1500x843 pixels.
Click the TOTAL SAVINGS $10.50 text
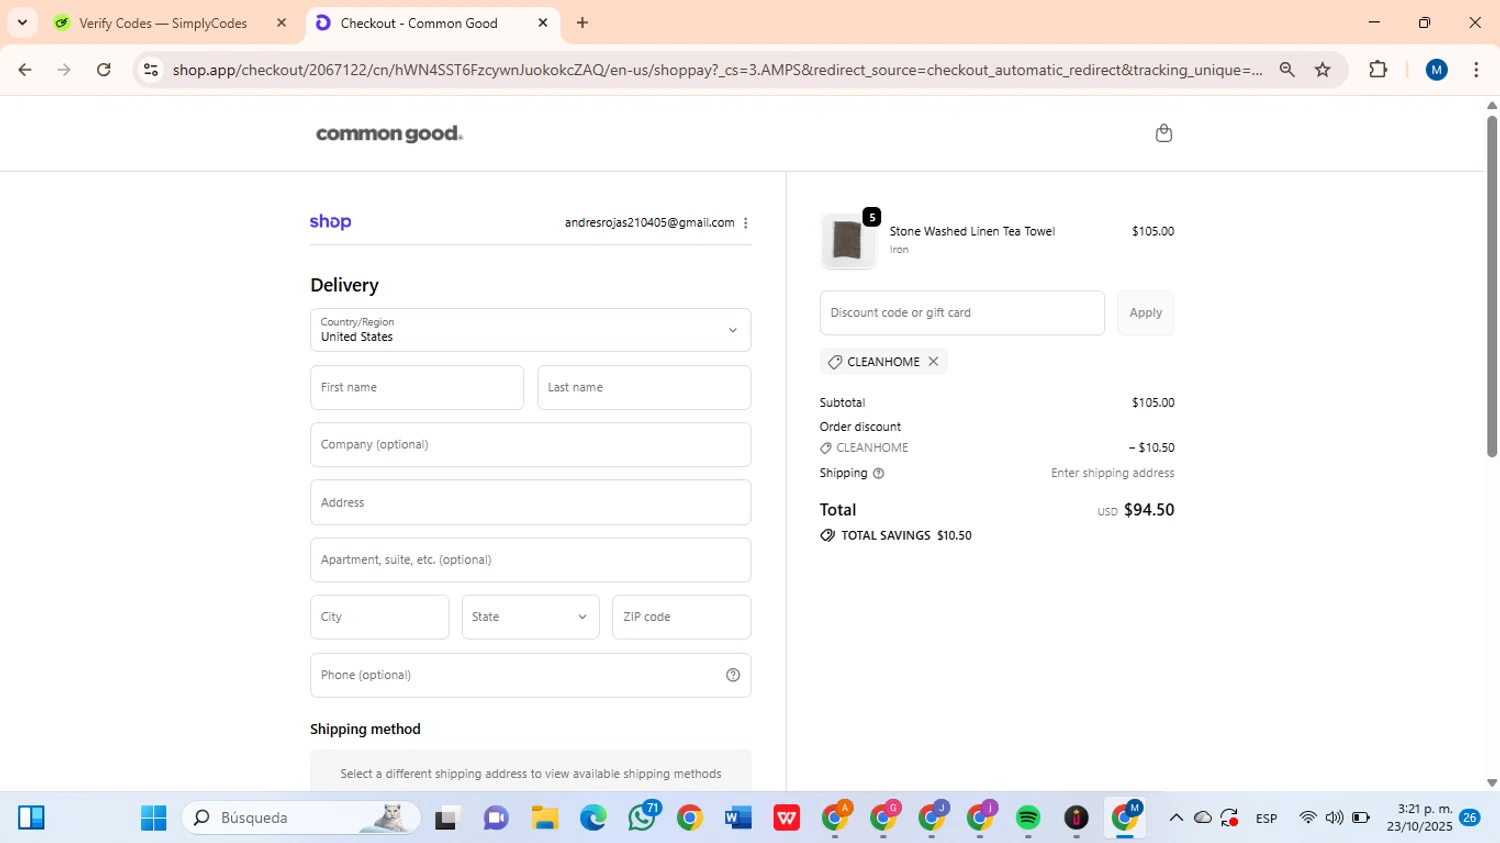point(906,536)
